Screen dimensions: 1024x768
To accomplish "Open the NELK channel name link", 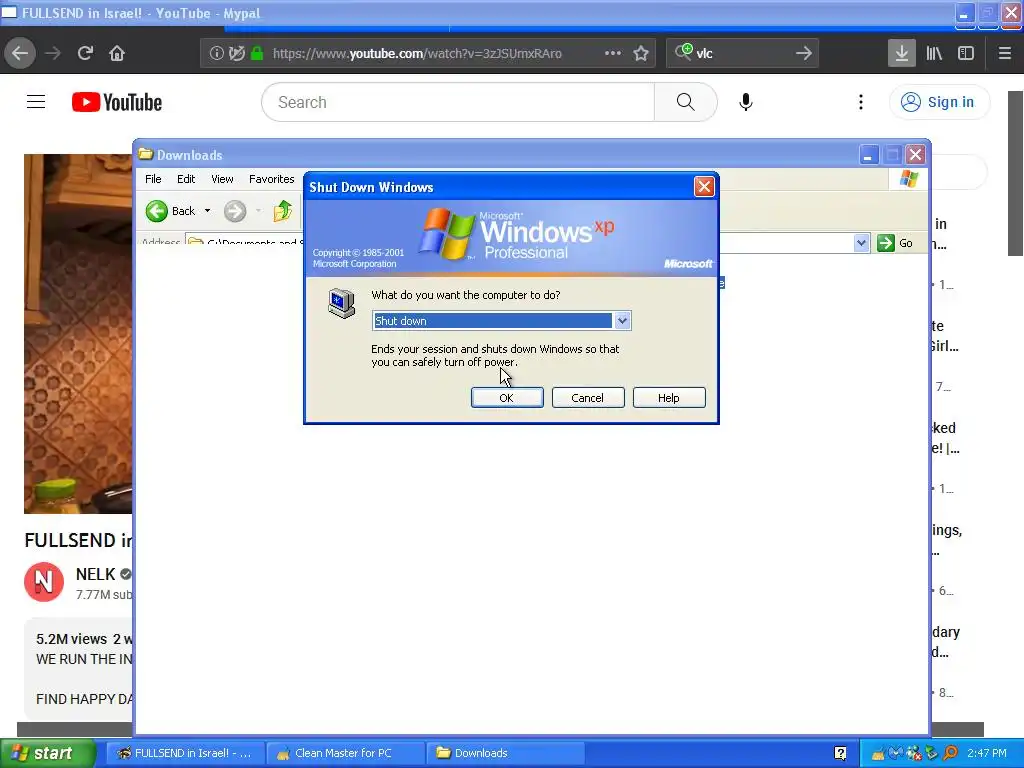I will coord(95,574).
